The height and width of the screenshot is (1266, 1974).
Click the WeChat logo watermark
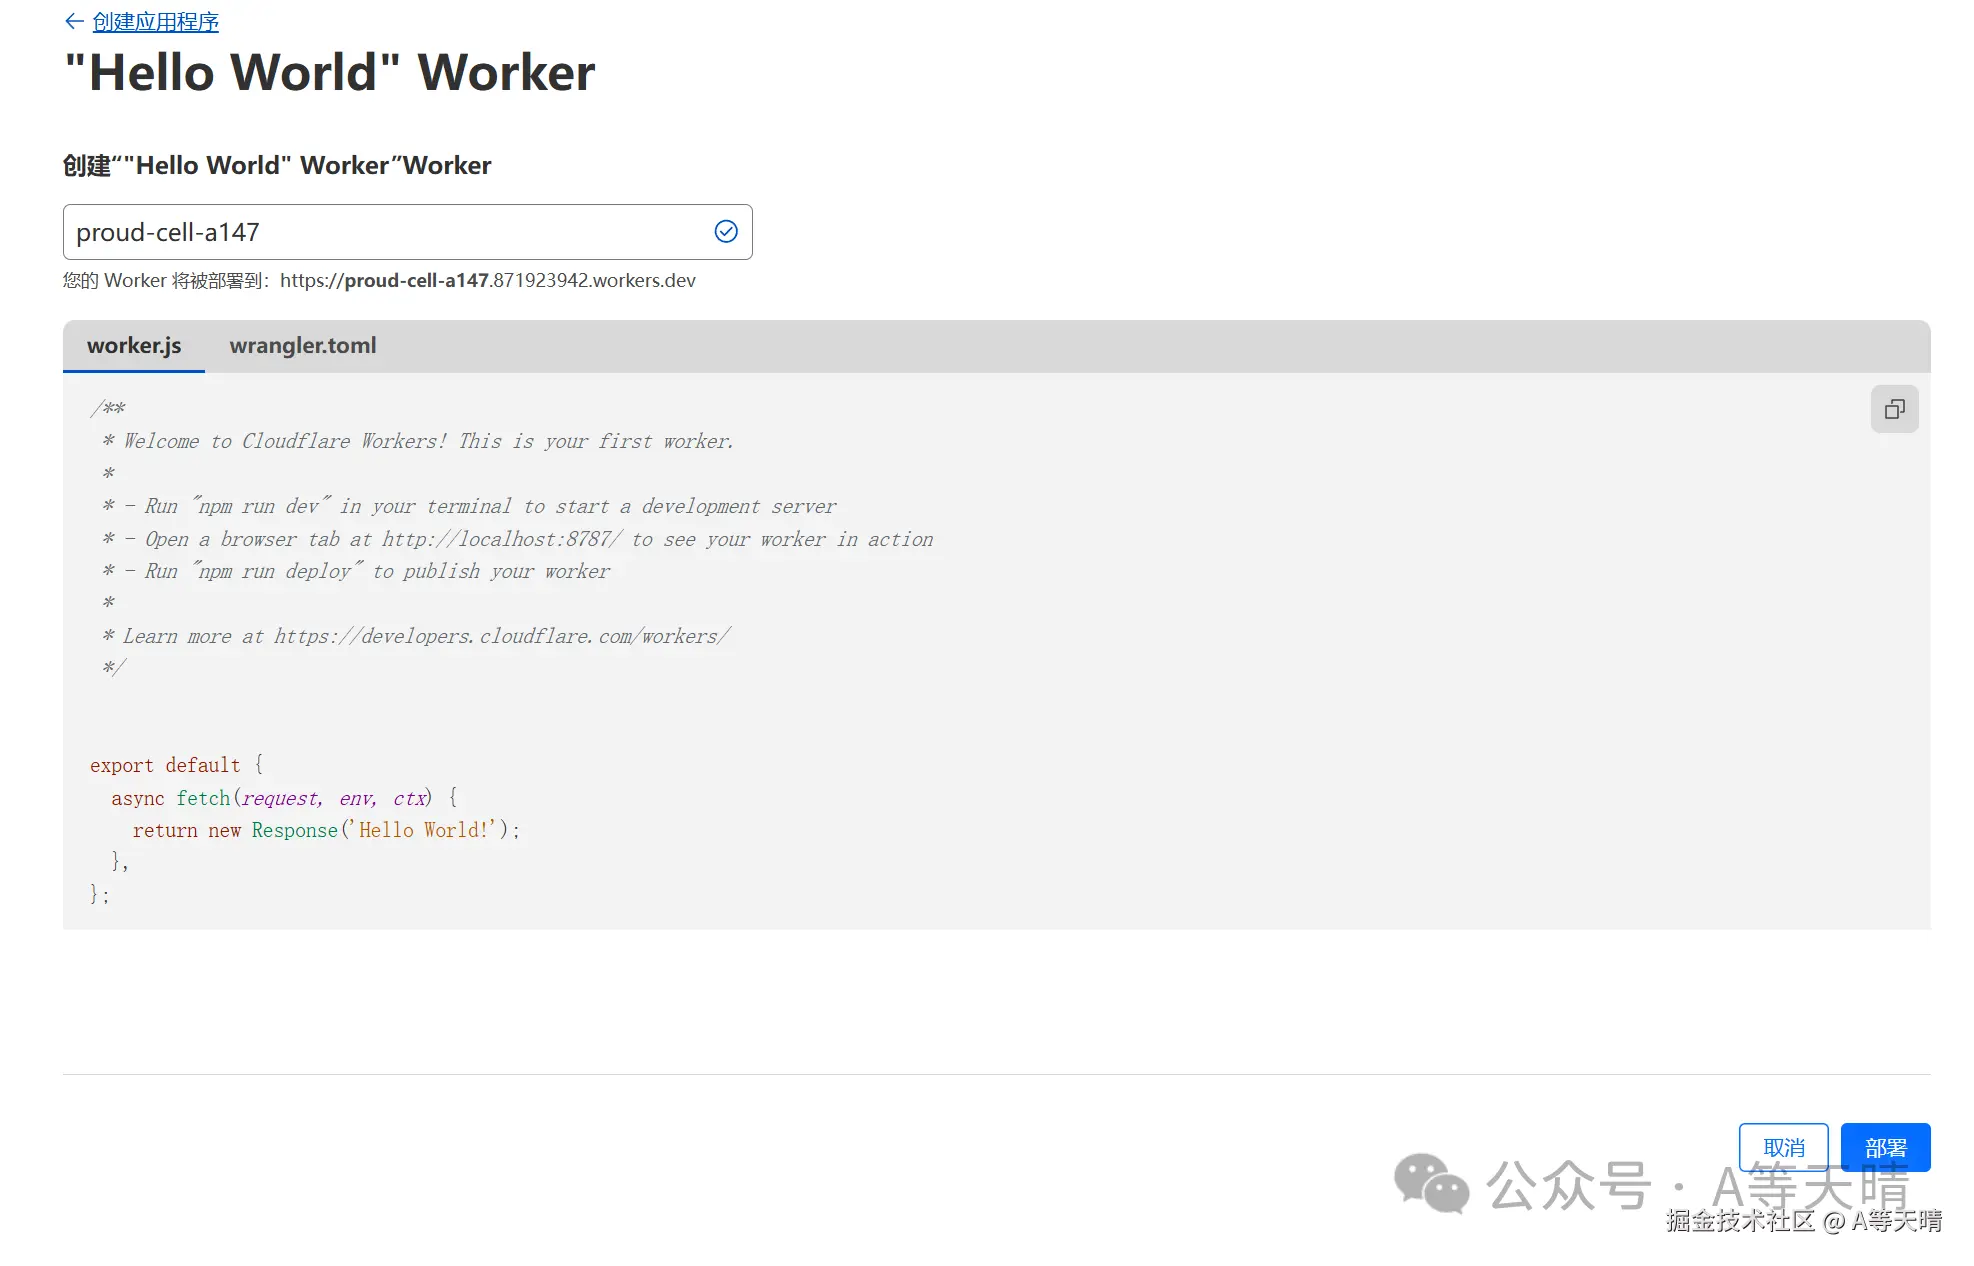point(1431,1184)
